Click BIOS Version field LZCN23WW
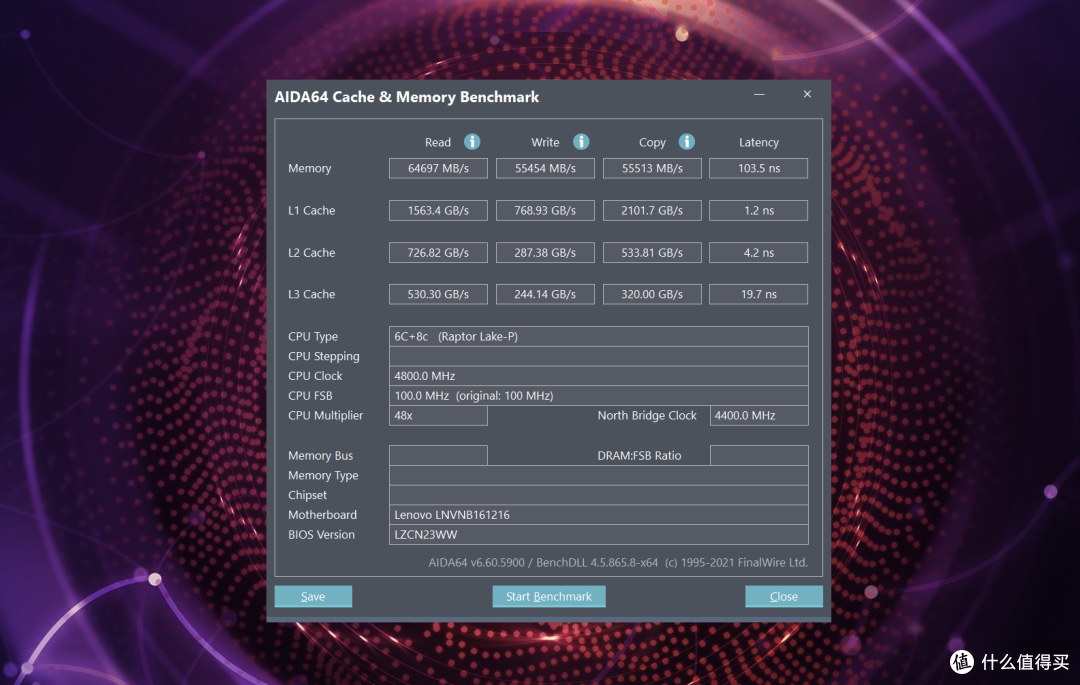This screenshot has width=1080, height=685. click(599, 535)
